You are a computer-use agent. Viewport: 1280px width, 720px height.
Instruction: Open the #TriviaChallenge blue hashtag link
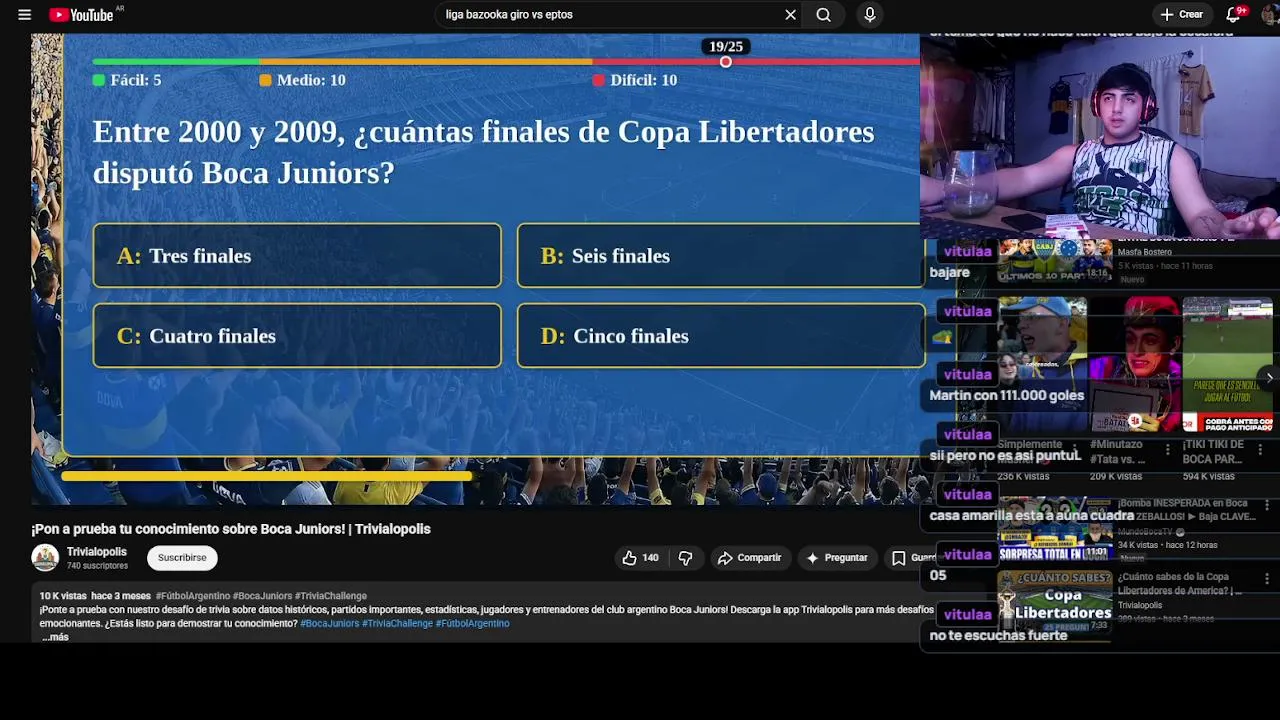coord(397,623)
